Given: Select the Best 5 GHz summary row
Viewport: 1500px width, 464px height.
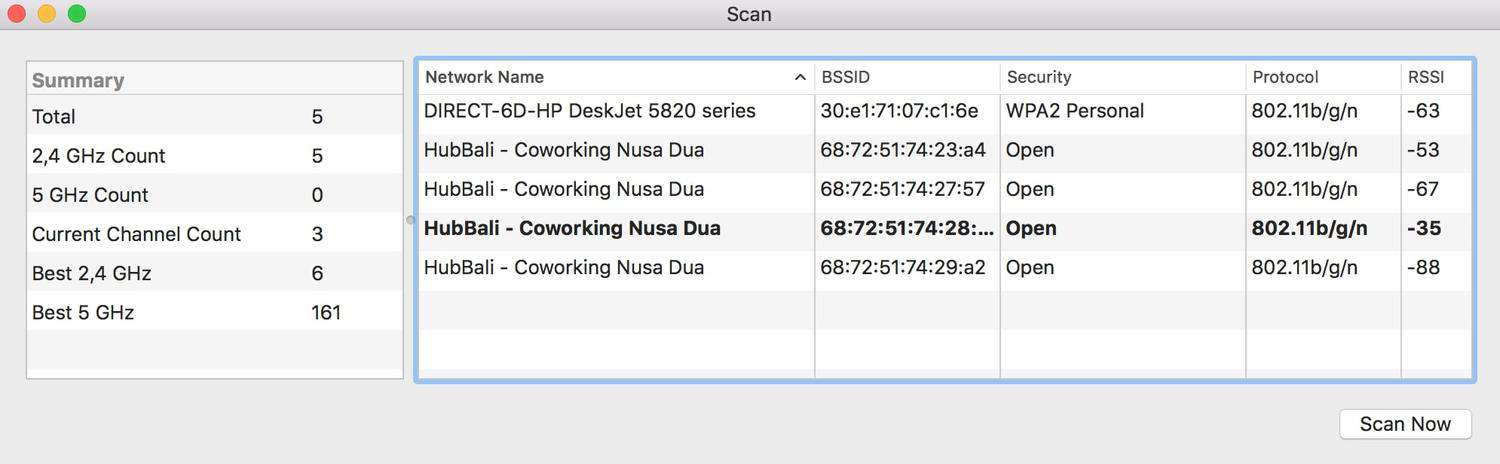Looking at the screenshot, I should (x=215, y=312).
